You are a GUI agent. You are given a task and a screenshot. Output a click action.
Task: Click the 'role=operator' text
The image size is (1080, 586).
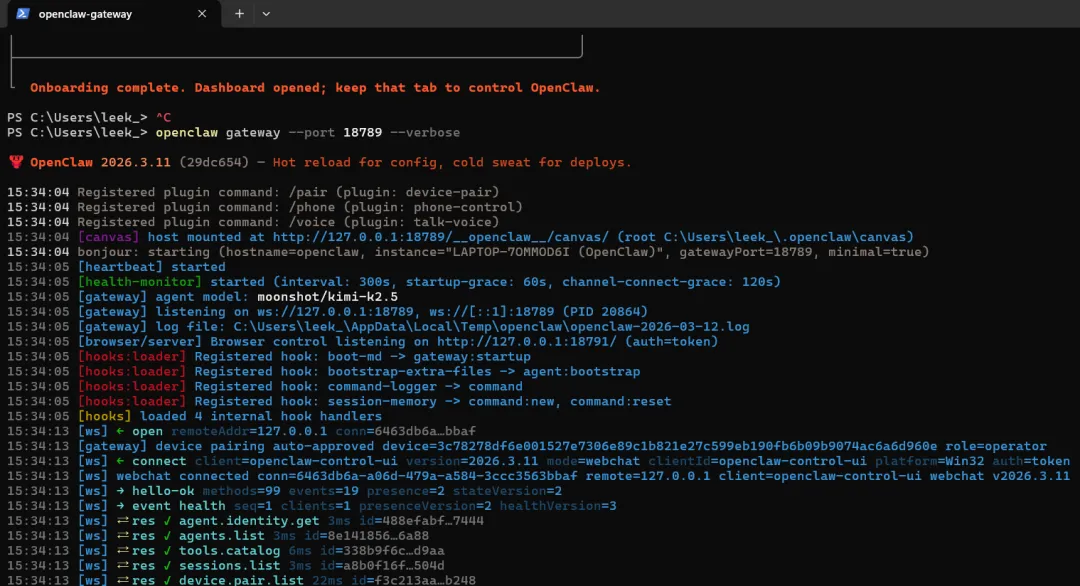click(996, 446)
